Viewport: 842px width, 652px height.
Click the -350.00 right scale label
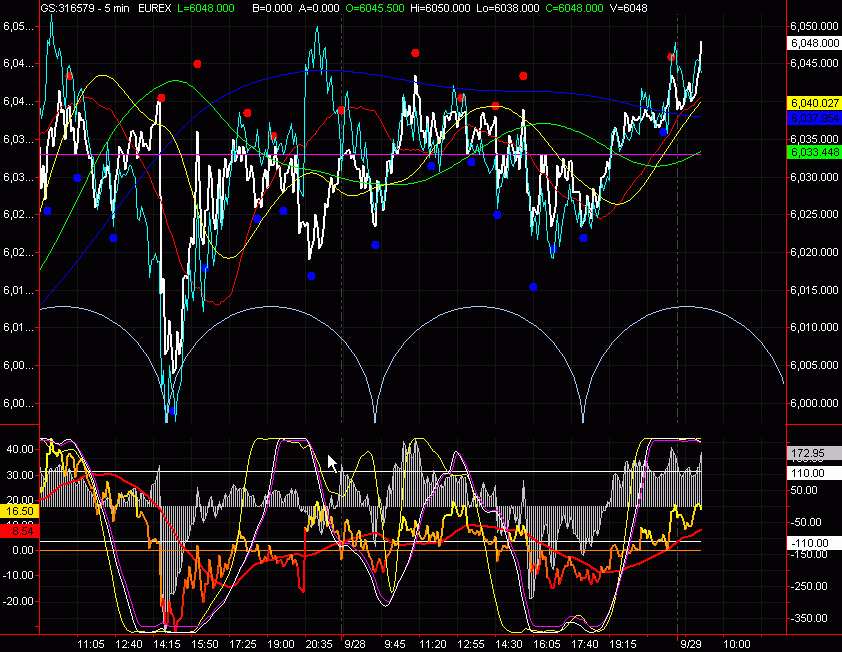[x=810, y=618]
